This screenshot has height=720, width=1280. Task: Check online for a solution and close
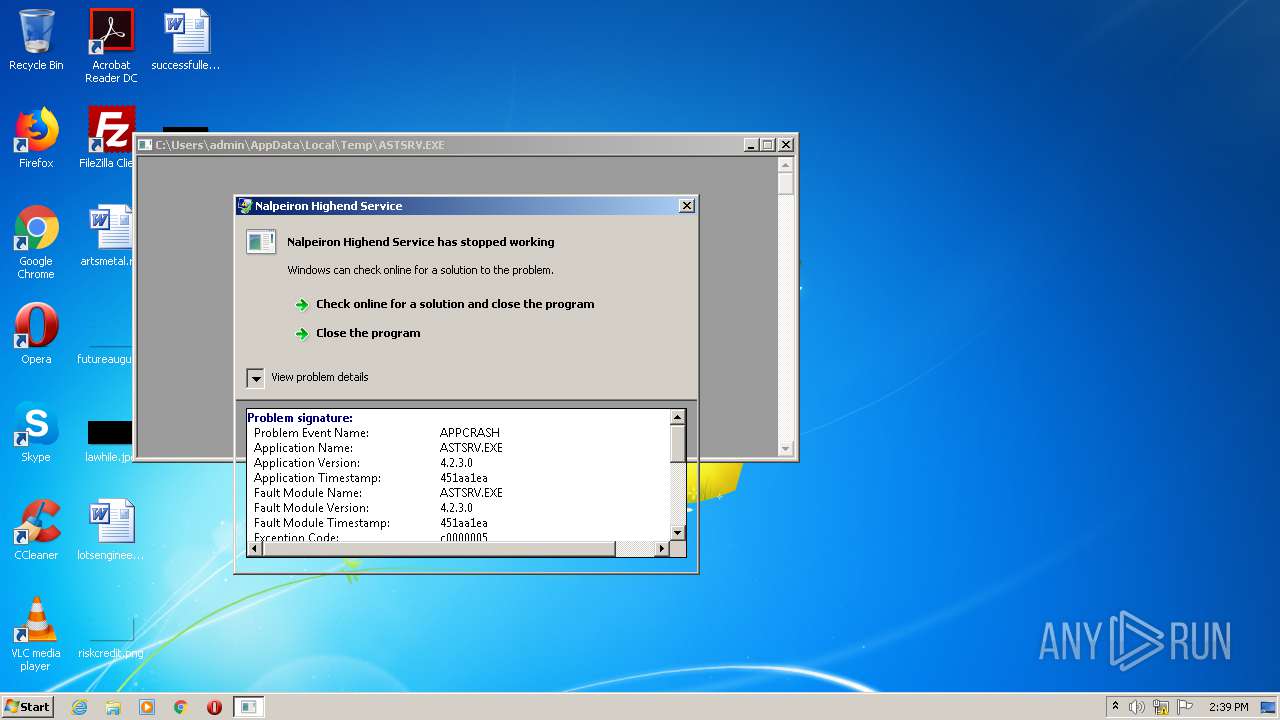coord(455,304)
